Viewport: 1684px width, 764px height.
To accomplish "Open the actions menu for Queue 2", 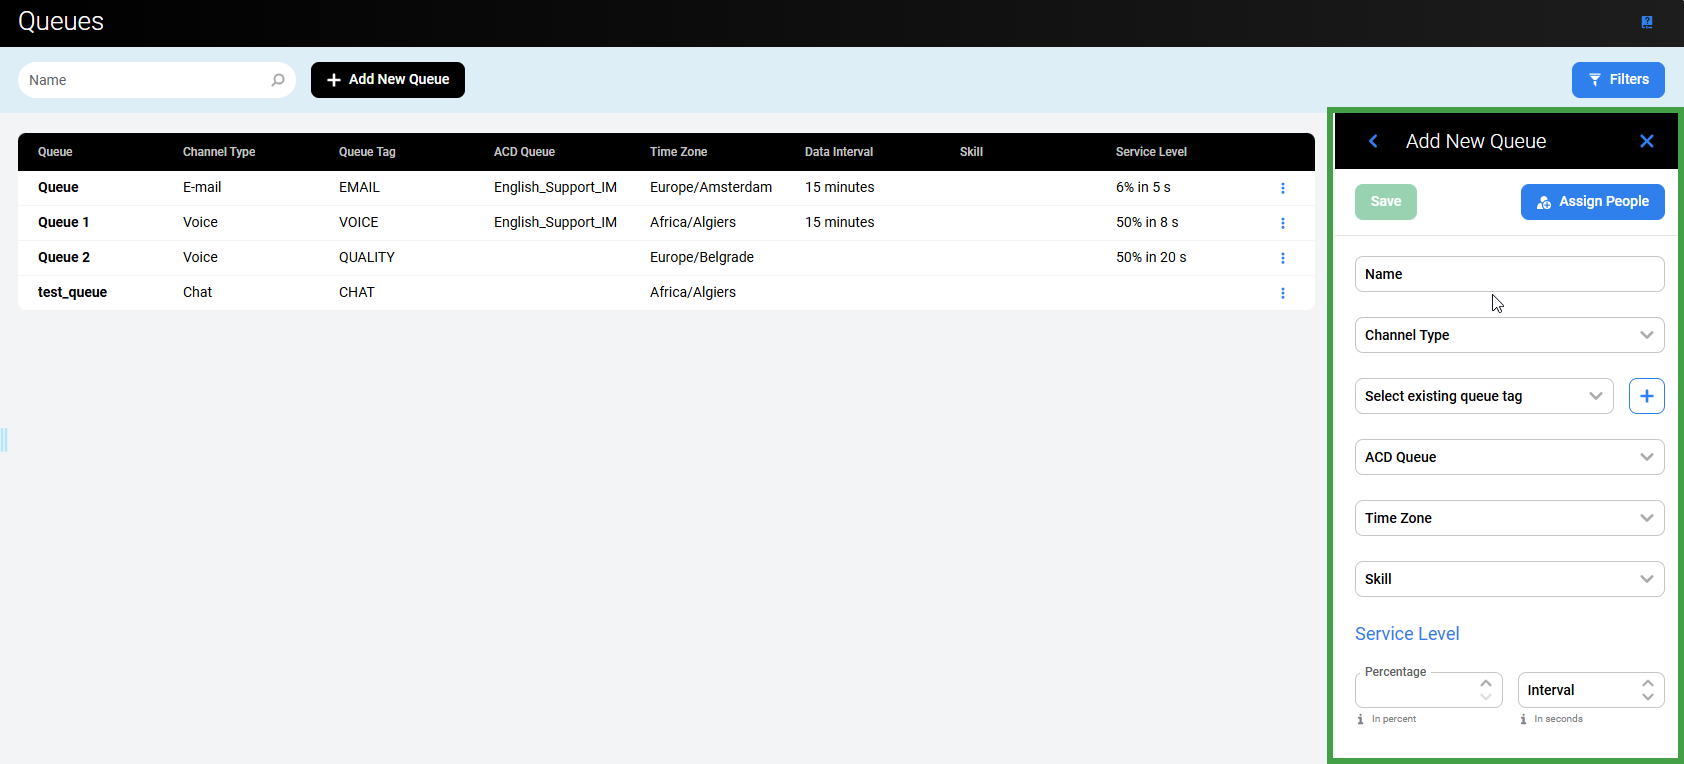I will point(1282,258).
